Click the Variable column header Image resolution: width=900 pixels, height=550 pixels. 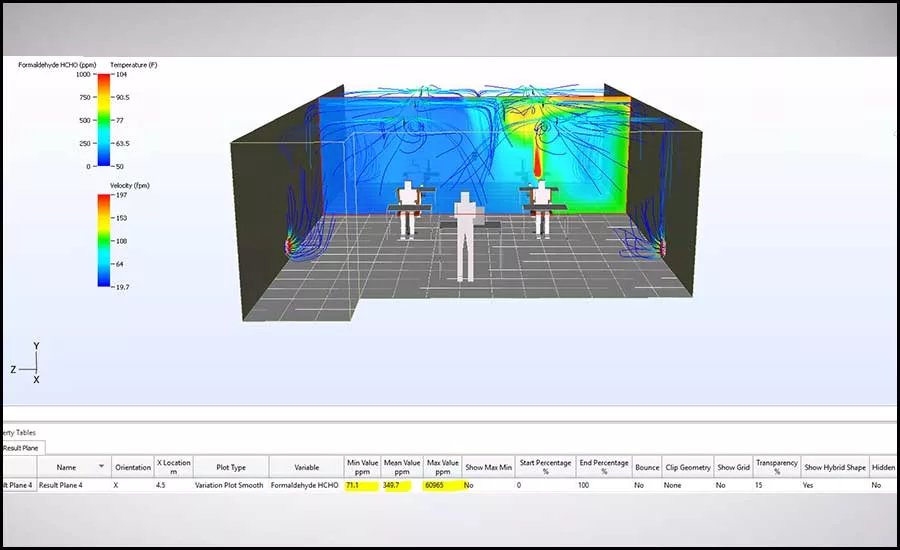[307, 467]
